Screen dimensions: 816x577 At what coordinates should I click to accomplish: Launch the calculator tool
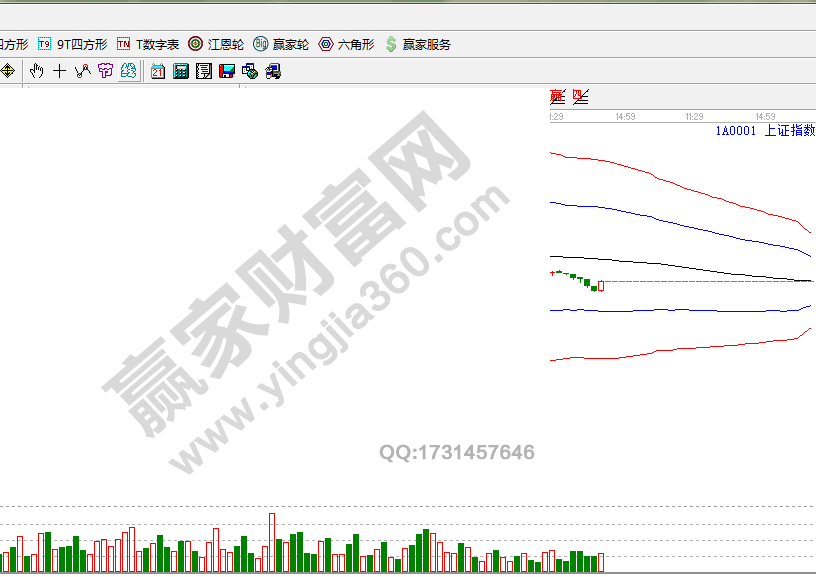click(181, 71)
